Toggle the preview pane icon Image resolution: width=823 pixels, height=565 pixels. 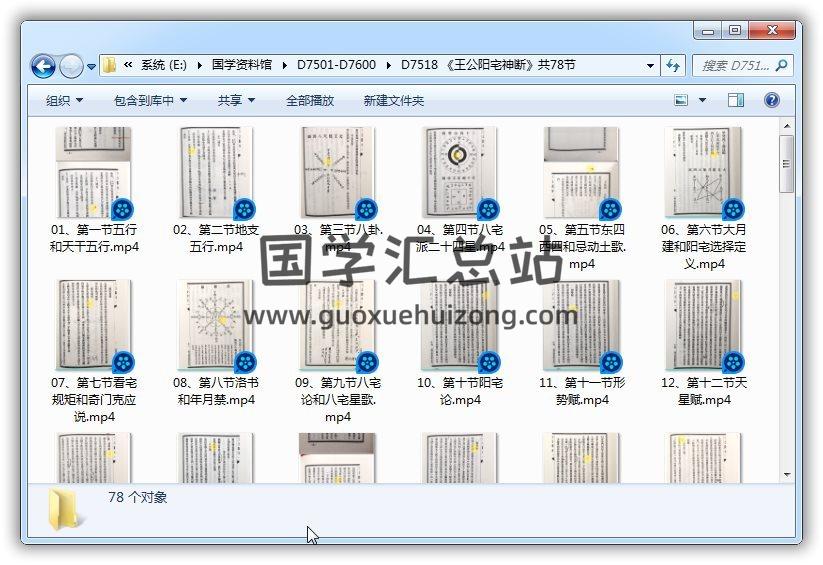click(x=736, y=100)
